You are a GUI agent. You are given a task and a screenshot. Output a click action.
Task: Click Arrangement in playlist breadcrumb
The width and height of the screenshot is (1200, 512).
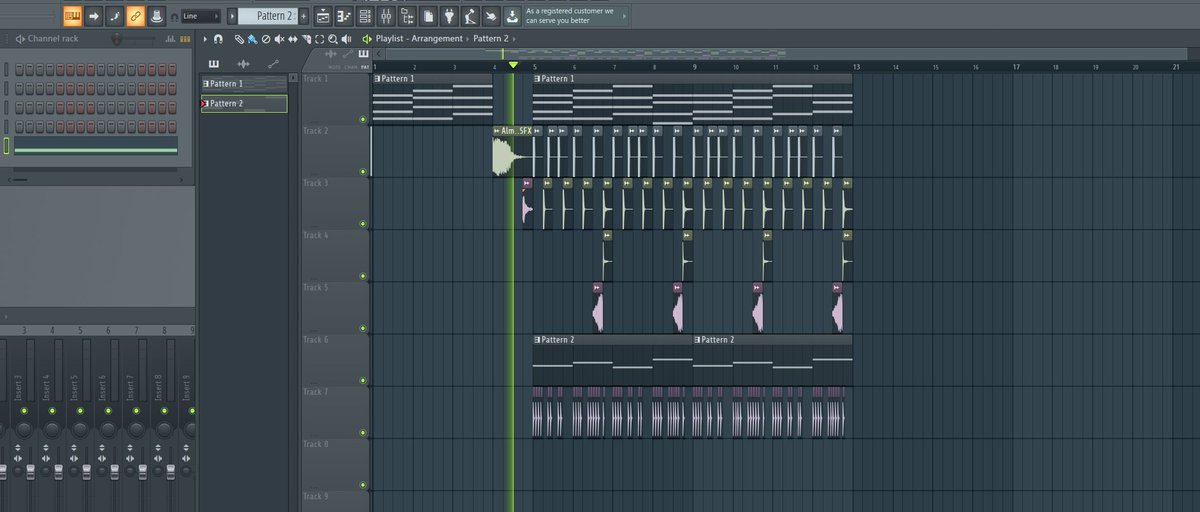pos(436,39)
